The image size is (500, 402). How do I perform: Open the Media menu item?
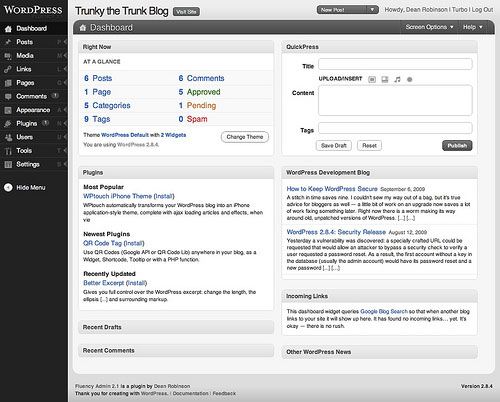coord(25,56)
